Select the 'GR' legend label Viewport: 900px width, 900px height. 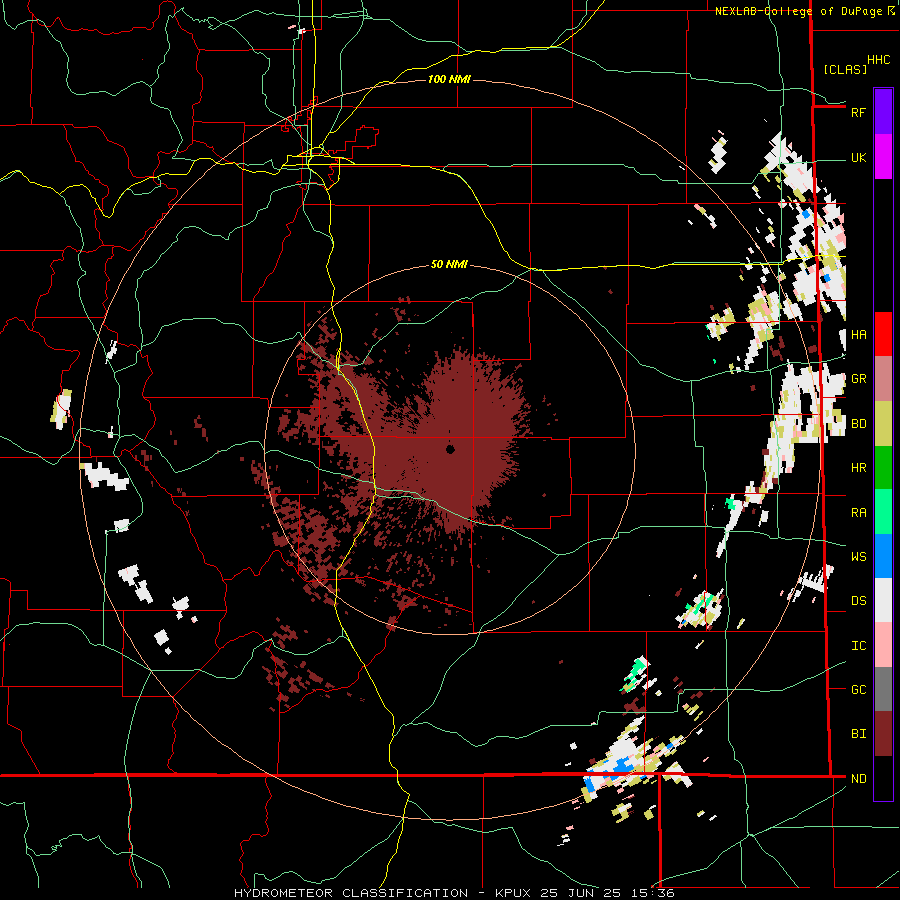click(858, 379)
